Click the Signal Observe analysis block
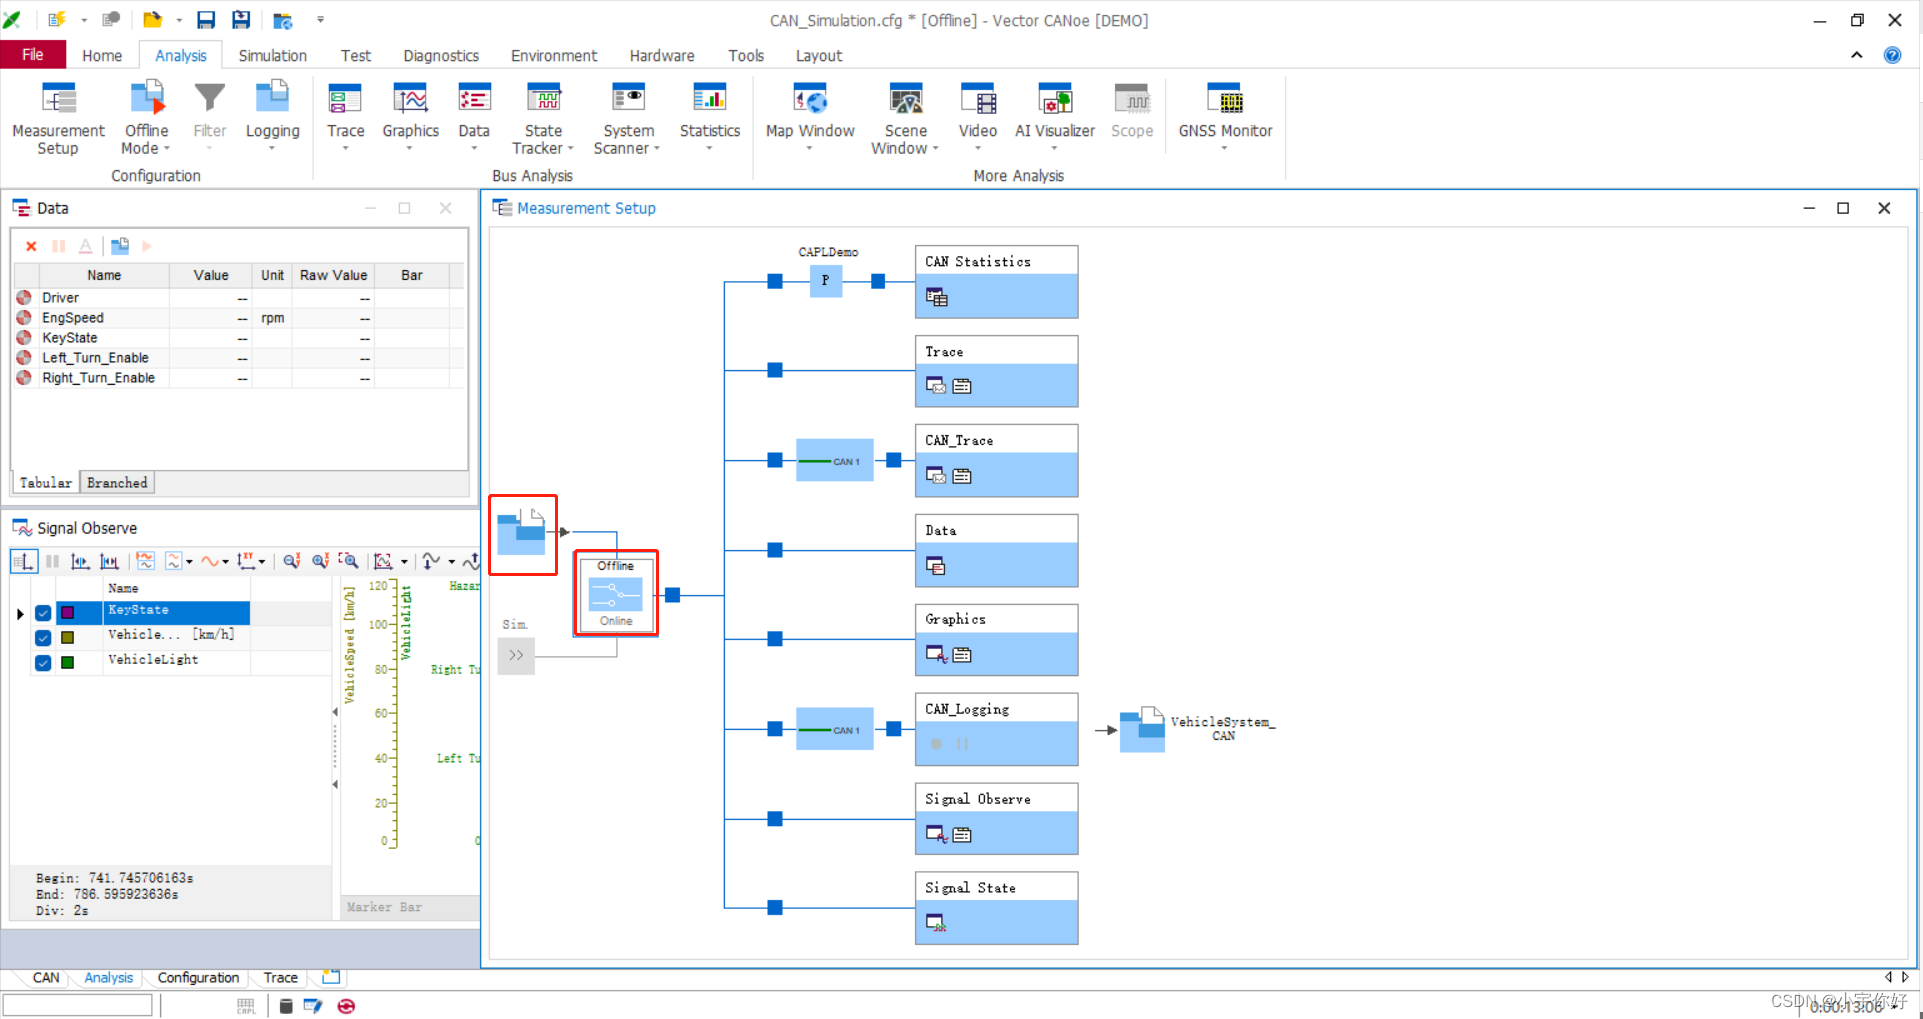The image size is (1923, 1019). pyautogui.click(x=996, y=819)
